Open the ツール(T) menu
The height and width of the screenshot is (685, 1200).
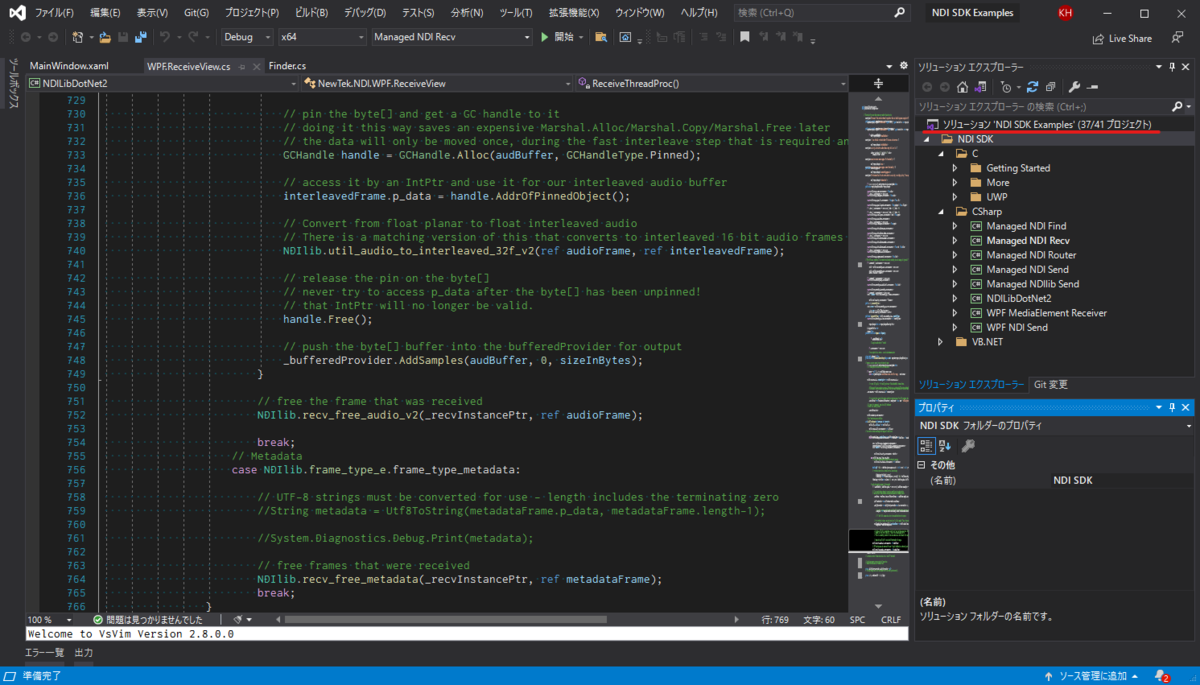coord(515,13)
